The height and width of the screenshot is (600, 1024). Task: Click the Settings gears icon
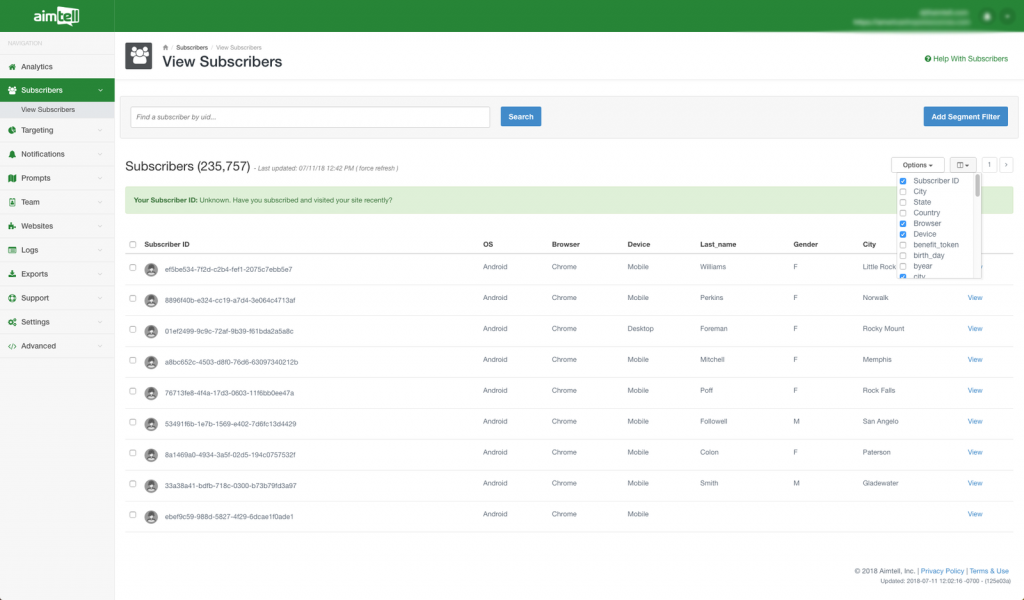[x=12, y=322]
